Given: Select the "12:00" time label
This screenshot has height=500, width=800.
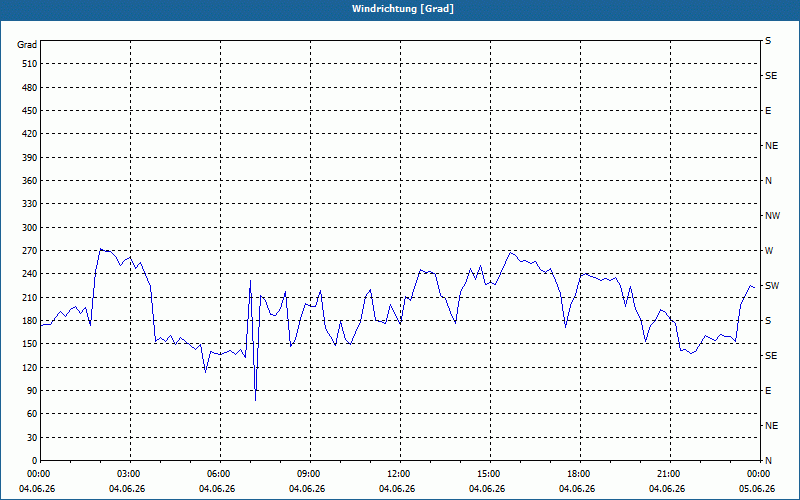Looking at the screenshot, I should coord(399,473).
